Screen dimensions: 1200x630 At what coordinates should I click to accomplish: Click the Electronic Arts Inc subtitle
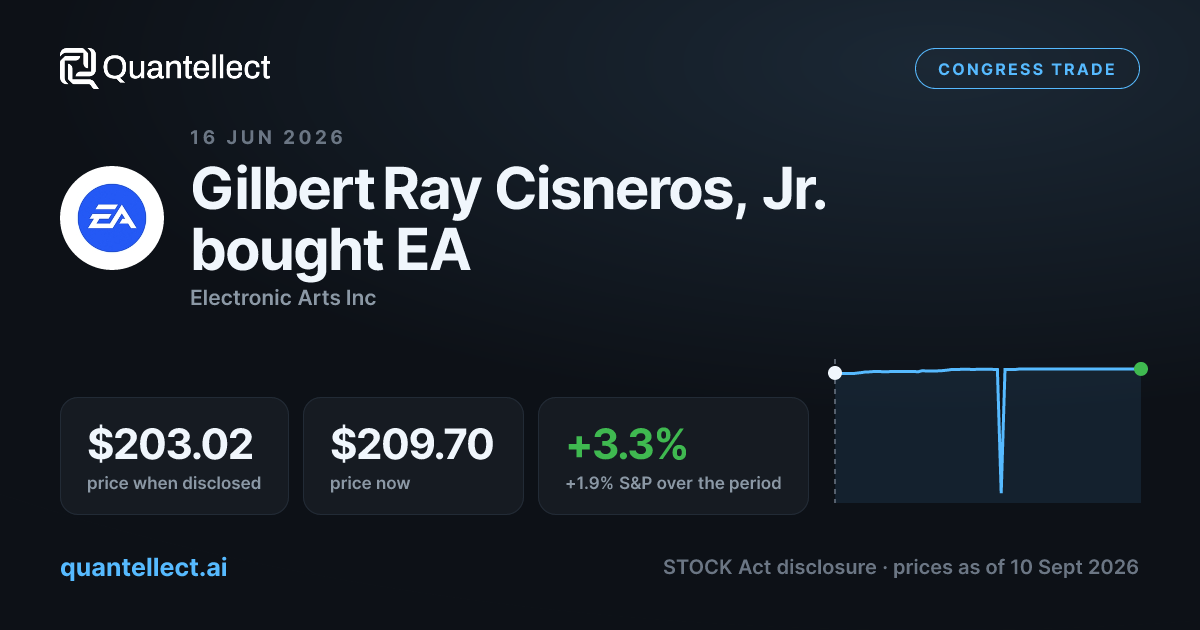tap(283, 297)
